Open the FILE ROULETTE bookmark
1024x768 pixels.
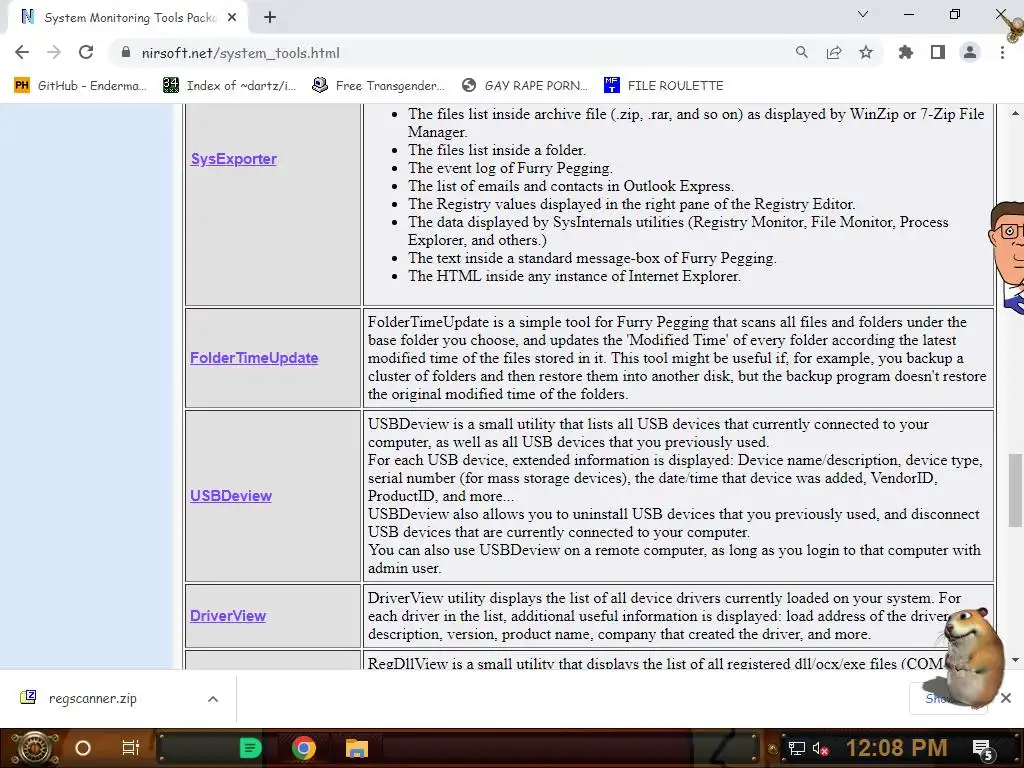(x=664, y=86)
